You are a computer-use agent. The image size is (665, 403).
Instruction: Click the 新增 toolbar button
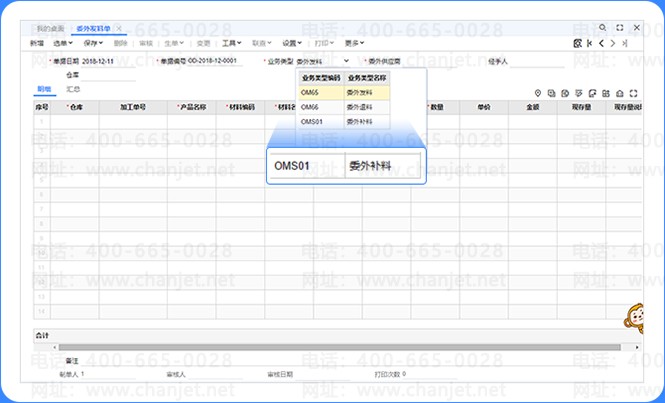pos(37,43)
